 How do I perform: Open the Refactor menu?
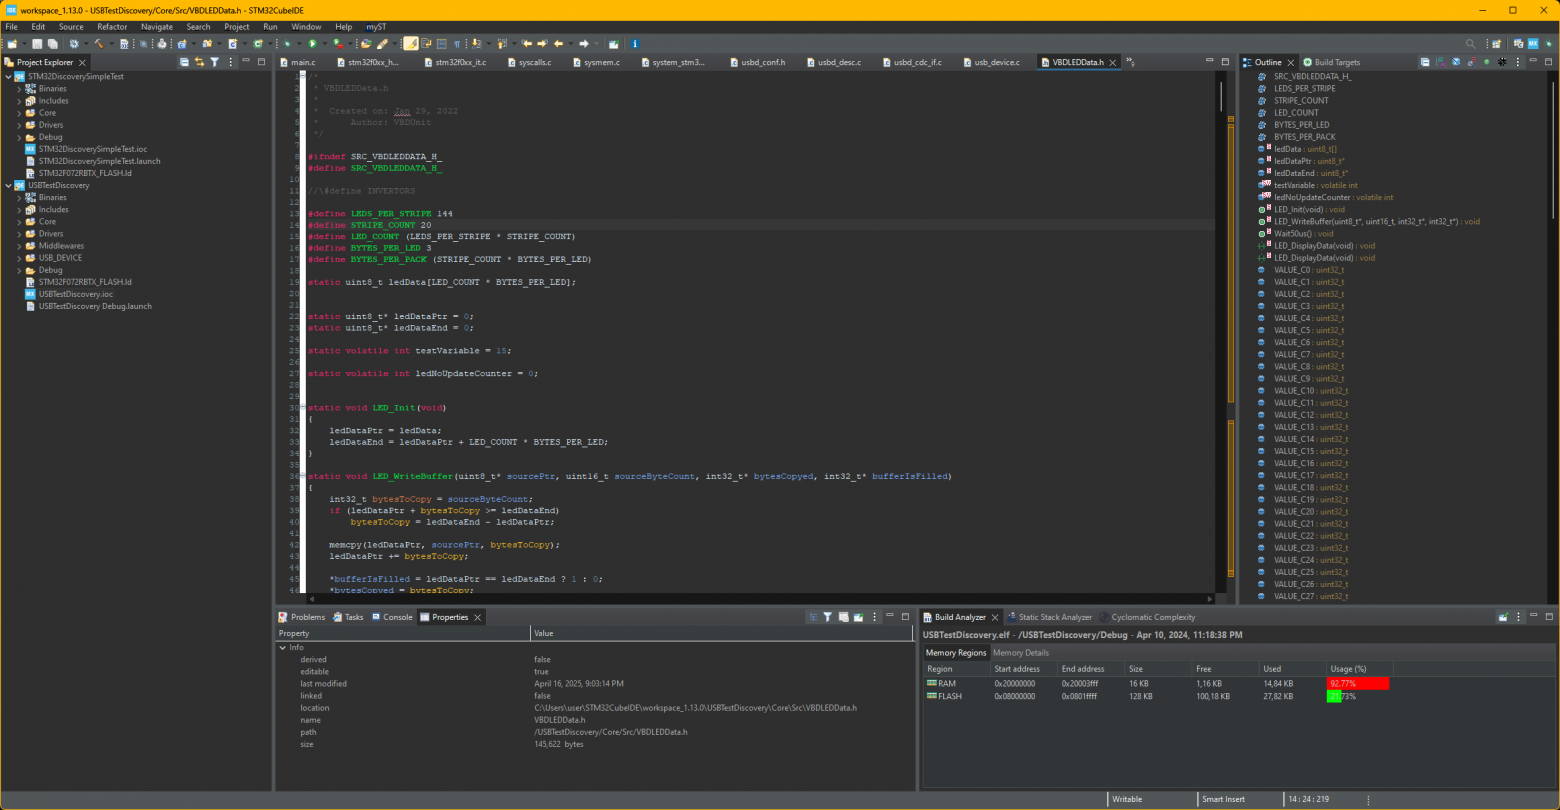[112, 27]
